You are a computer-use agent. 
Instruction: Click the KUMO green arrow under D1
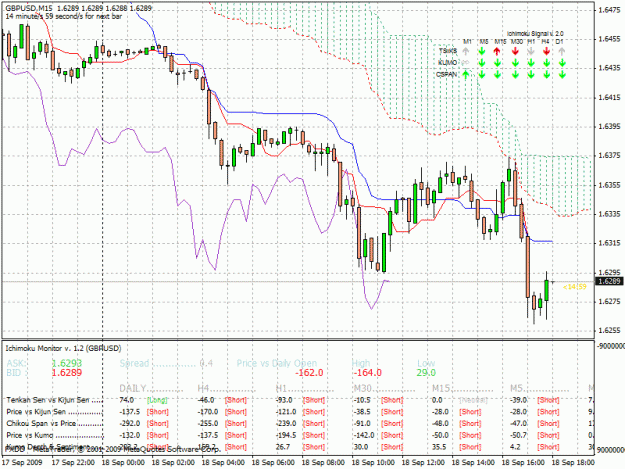pyautogui.click(x=562, y=63)
